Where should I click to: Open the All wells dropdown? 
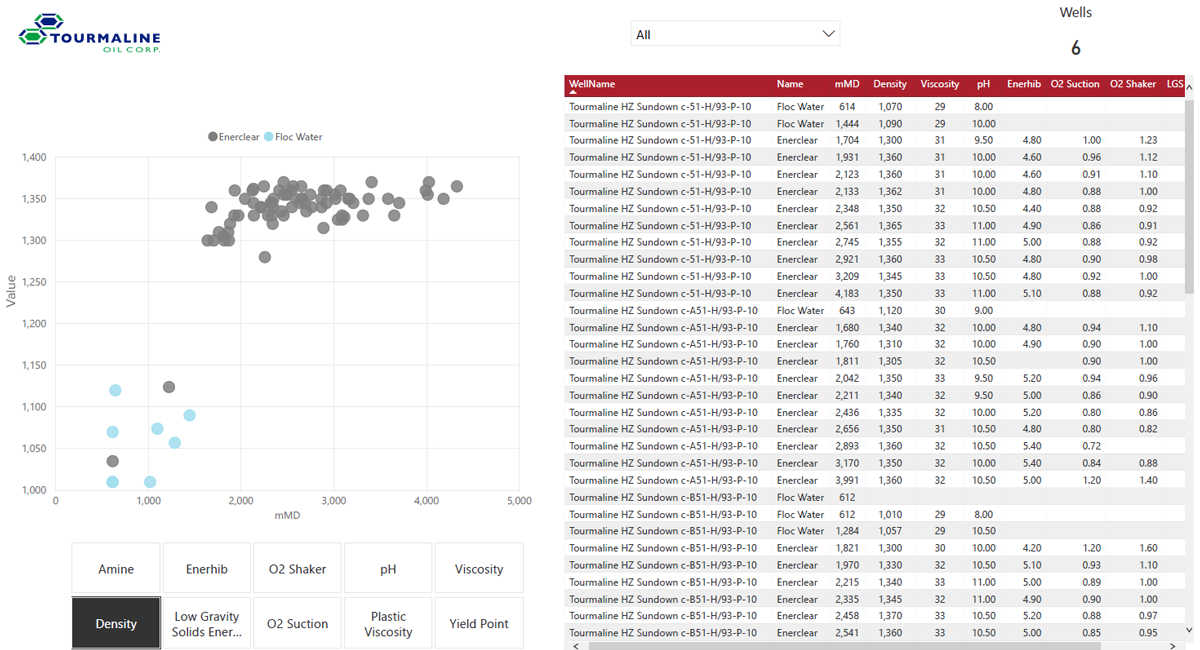pos(735,34)
